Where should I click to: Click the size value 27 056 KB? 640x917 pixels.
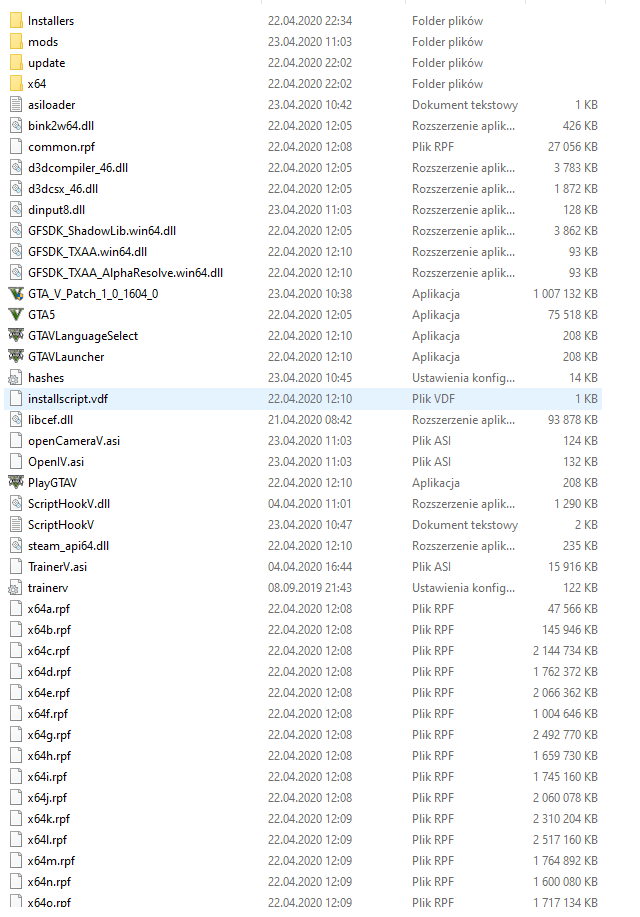click(573, 147)
